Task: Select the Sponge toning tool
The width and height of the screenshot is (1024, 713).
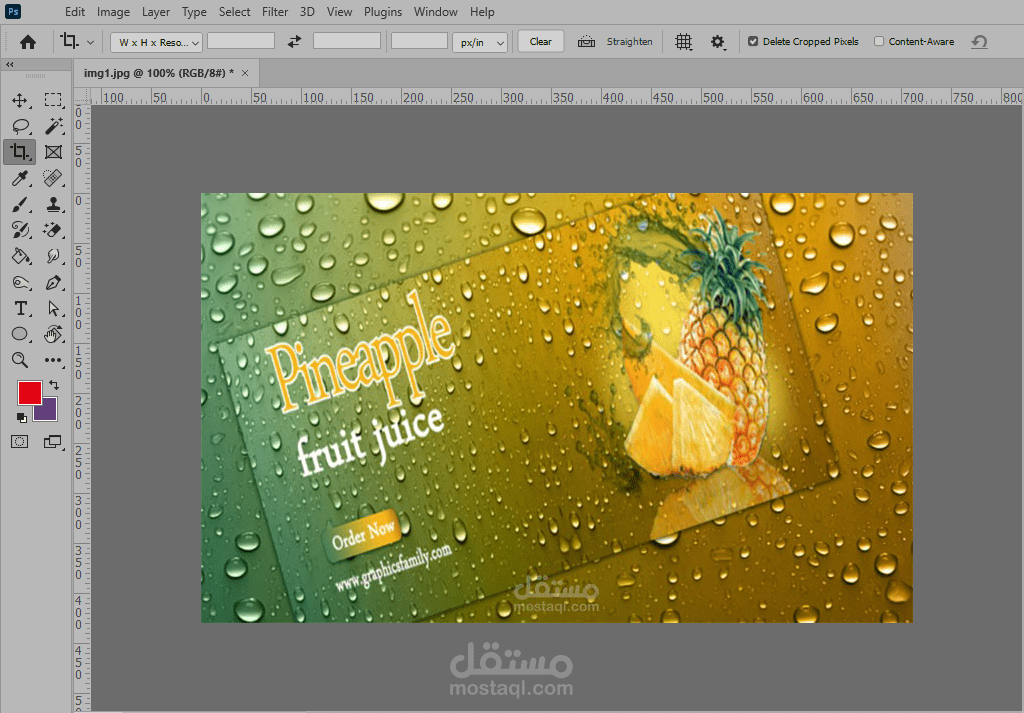Action: [20, 282]
